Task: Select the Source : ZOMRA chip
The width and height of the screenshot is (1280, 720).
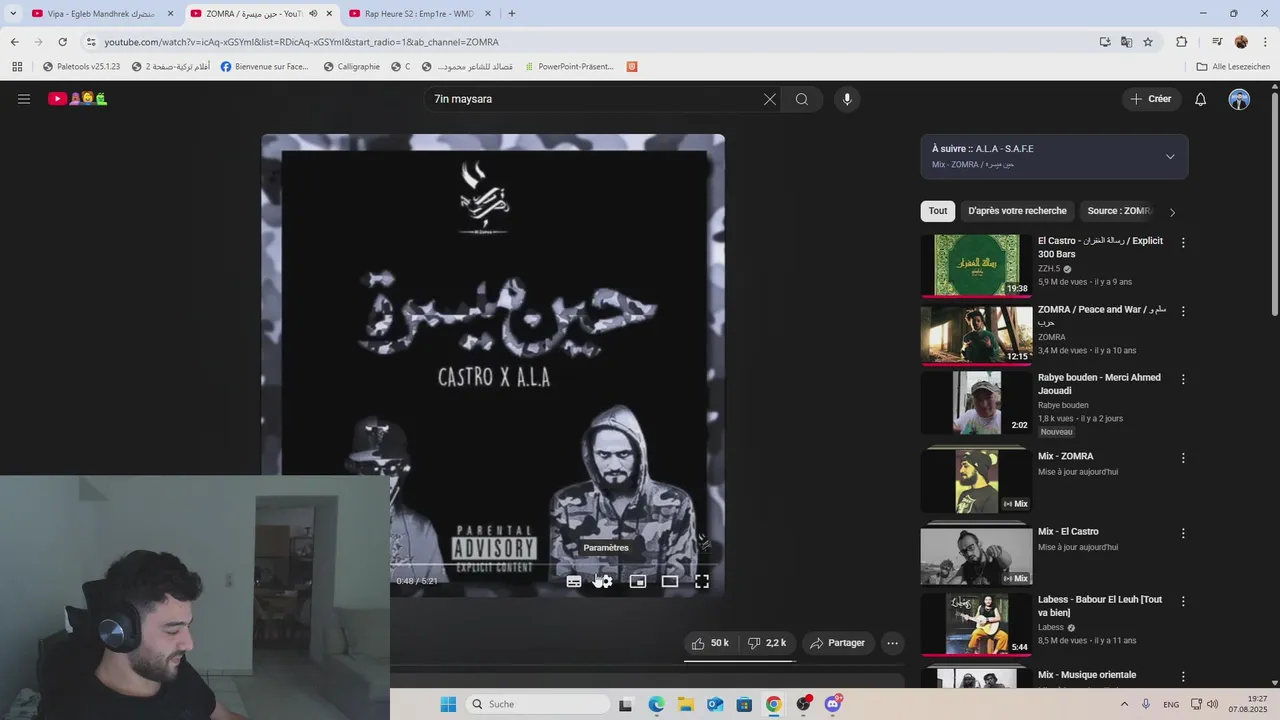Action: [x=1120, y=211]
